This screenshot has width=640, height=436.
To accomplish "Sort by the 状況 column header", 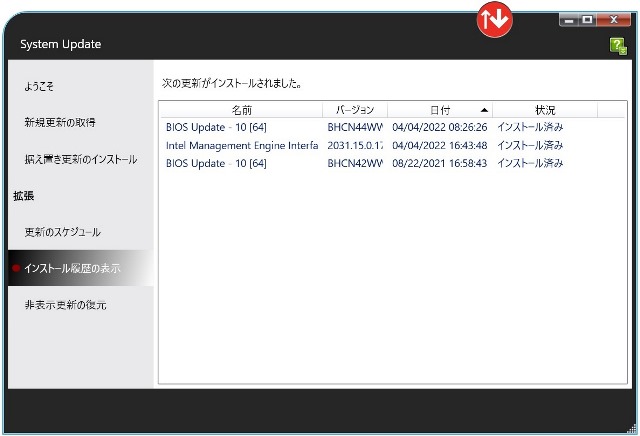I will coord(545,110).
